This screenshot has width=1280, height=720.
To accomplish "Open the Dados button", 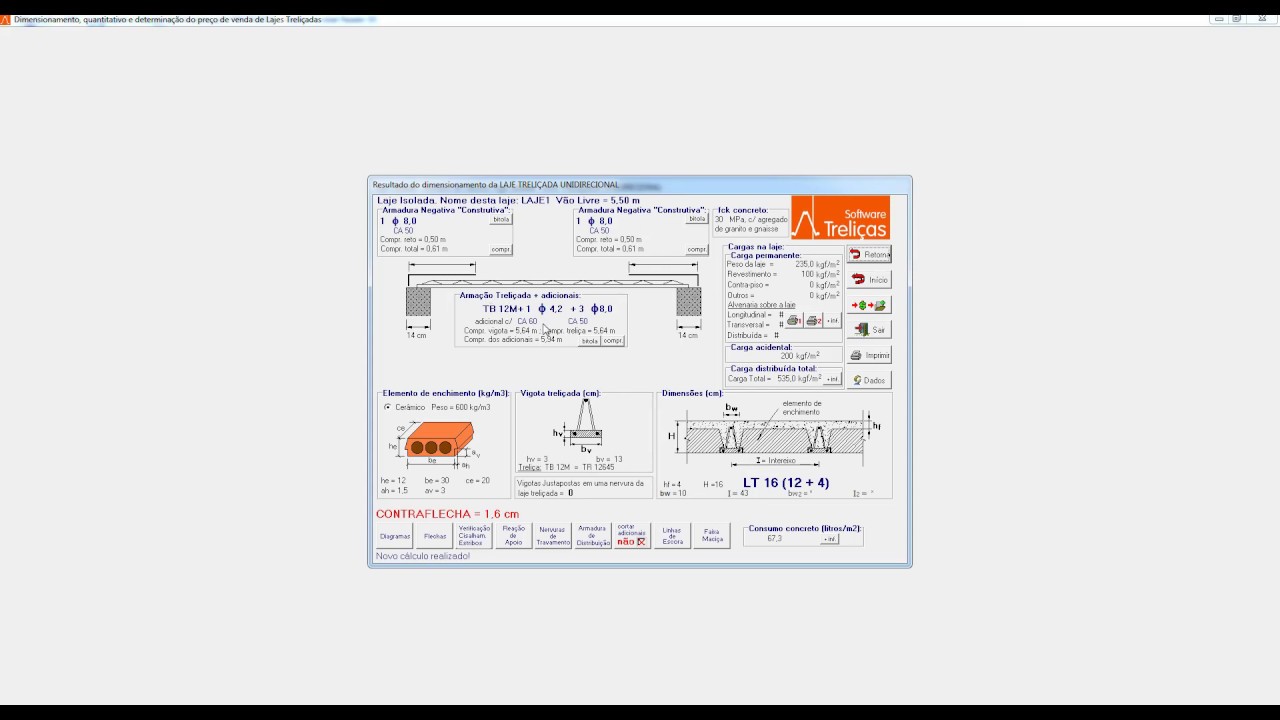I will coord(869,380).
